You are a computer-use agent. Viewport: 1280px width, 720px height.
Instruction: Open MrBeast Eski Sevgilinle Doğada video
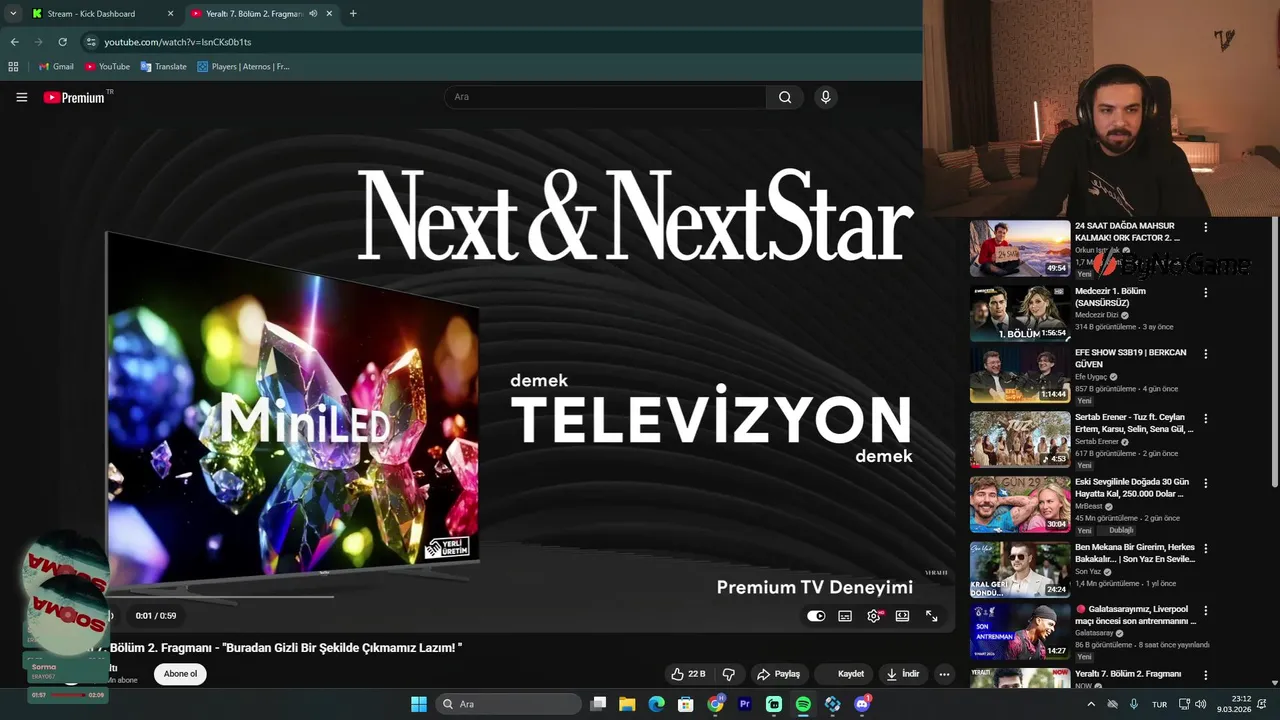coord(1020,504)
